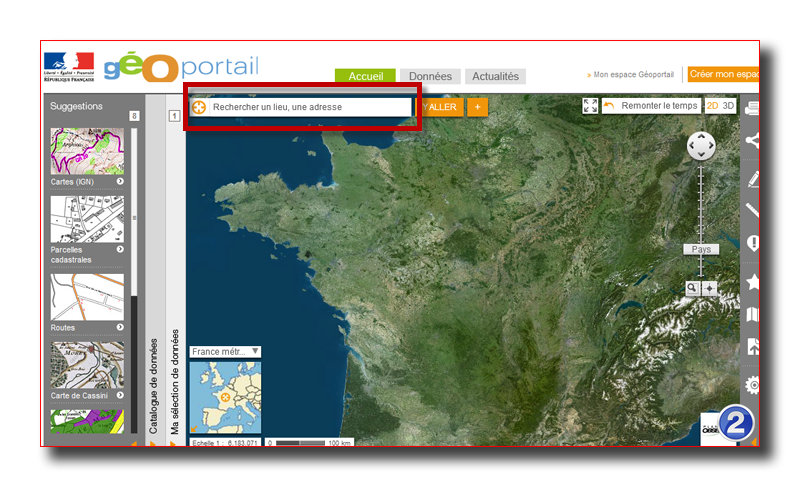Viewport: 800px width, 487px height.
Task: Select the Parcelles cadastrales thumbnail
Action: click(87, 219)
